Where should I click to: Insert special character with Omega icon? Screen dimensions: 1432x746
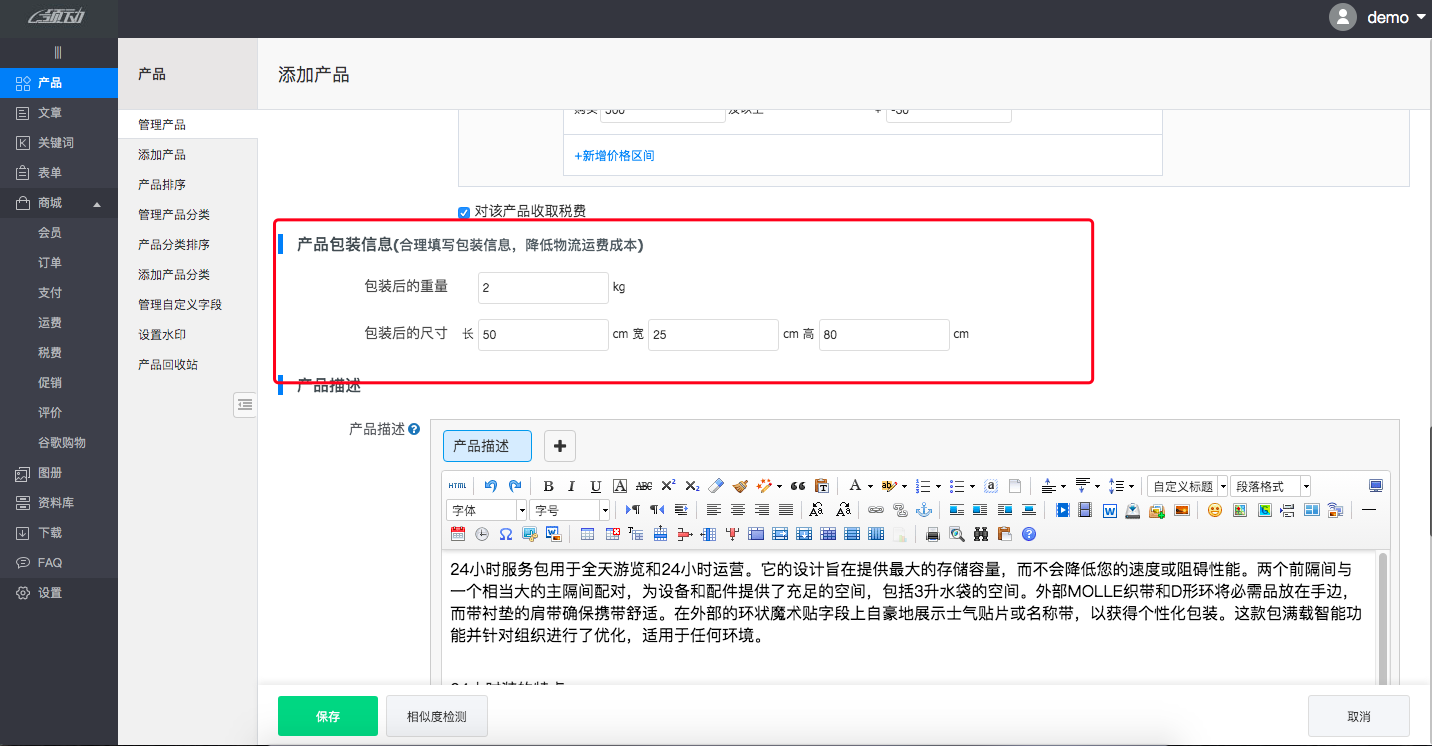click(506, 534)
